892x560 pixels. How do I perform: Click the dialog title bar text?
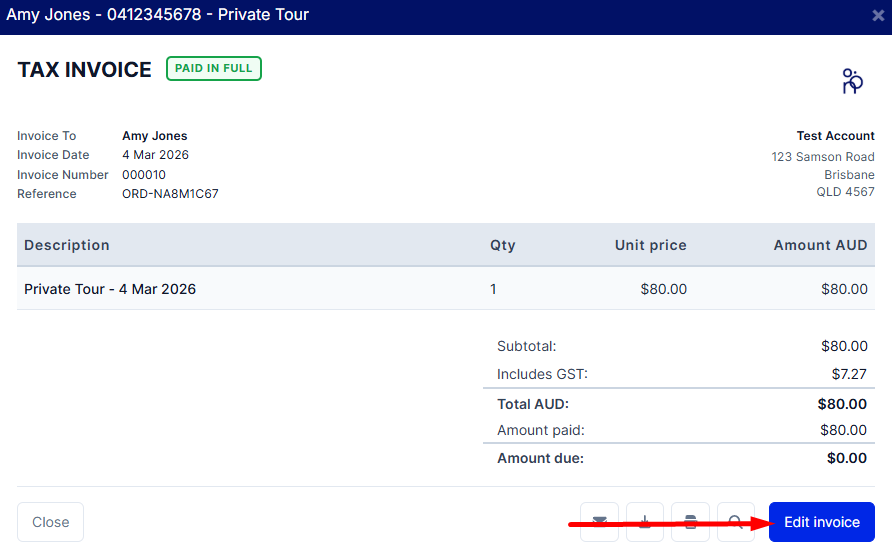pos(158,15)
